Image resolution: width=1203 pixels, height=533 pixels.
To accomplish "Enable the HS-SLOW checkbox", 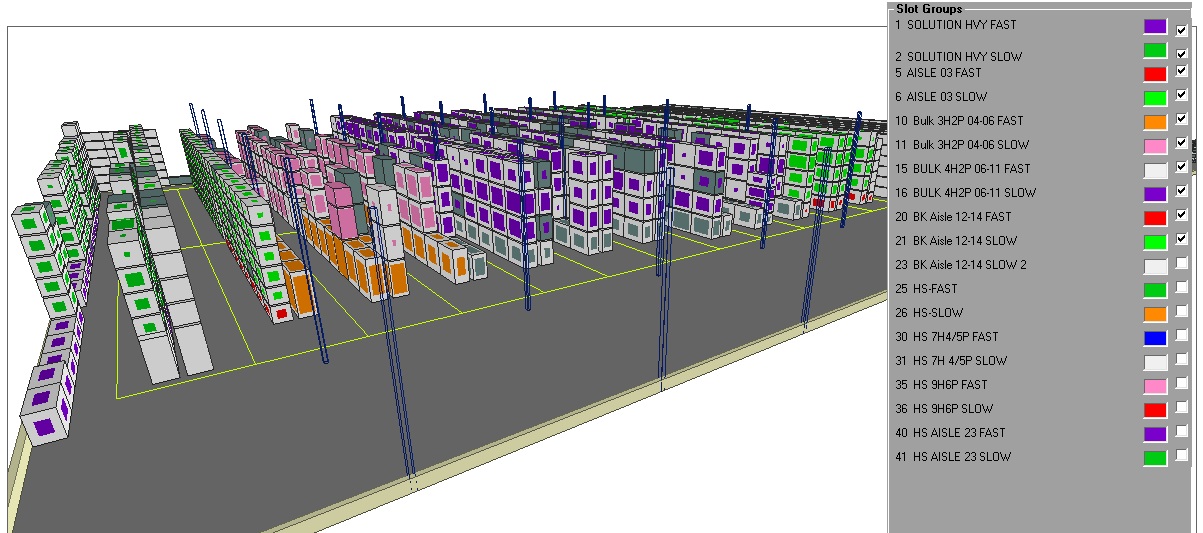I will [1182, 311].
